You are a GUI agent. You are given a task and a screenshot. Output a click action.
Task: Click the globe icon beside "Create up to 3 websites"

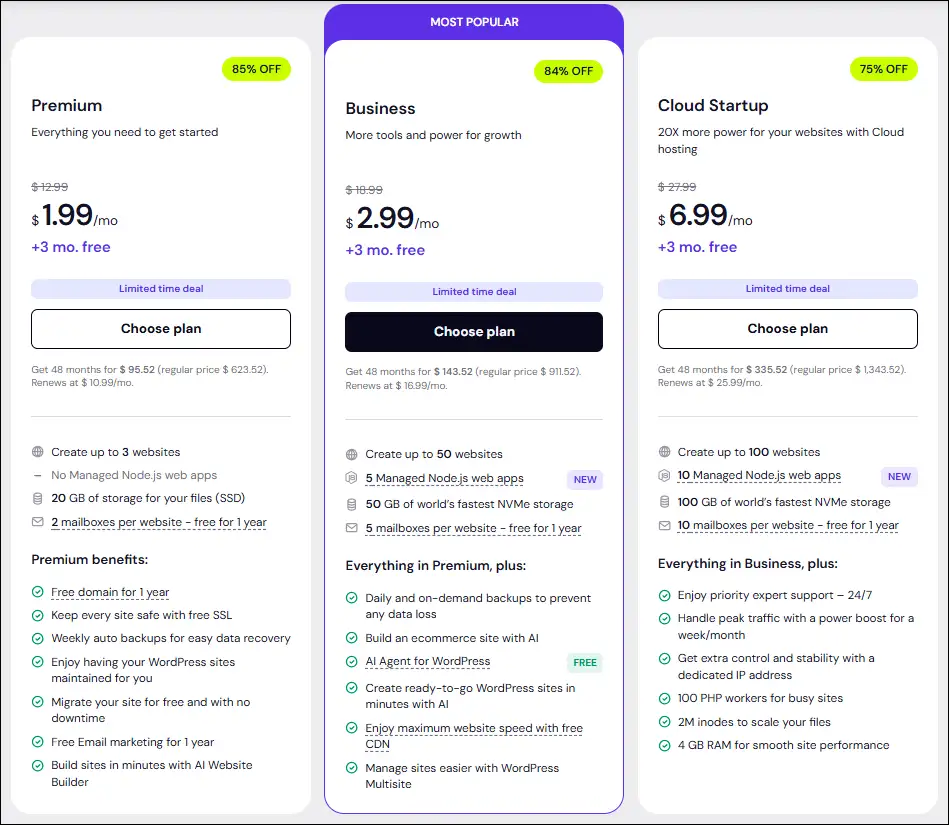[x=37, y=451]
